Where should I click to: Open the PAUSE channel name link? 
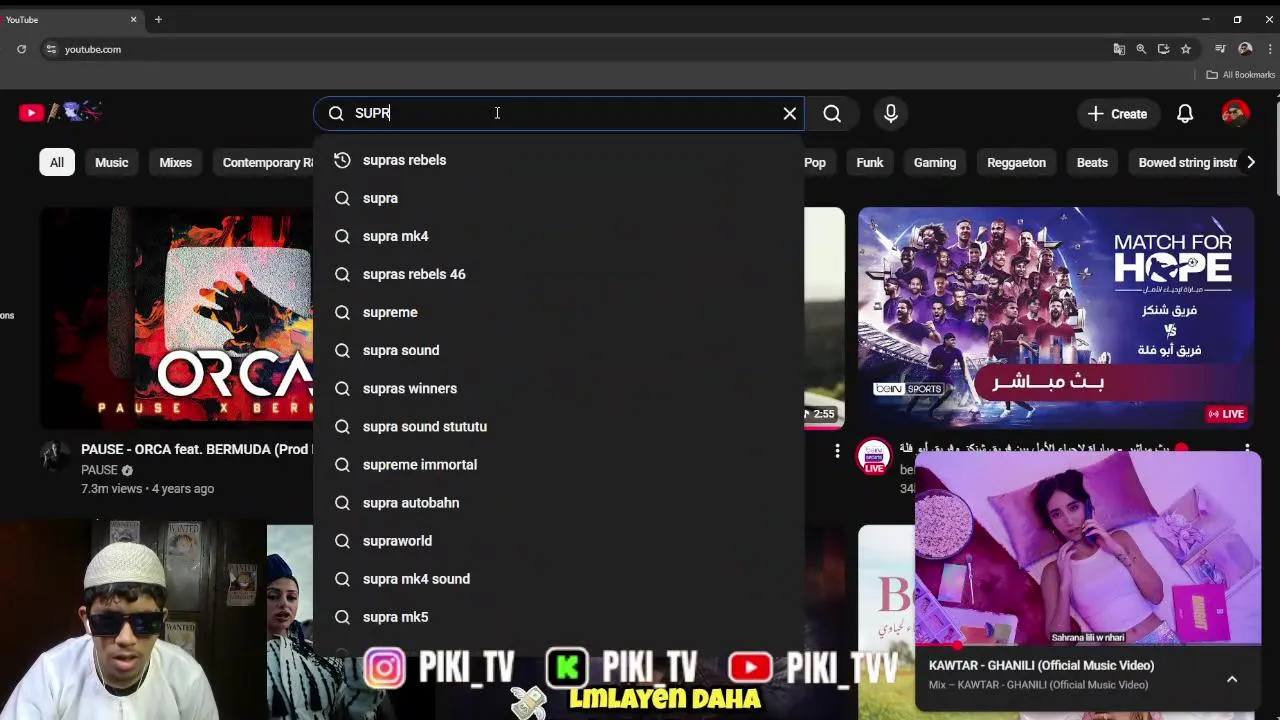[99, 470]
